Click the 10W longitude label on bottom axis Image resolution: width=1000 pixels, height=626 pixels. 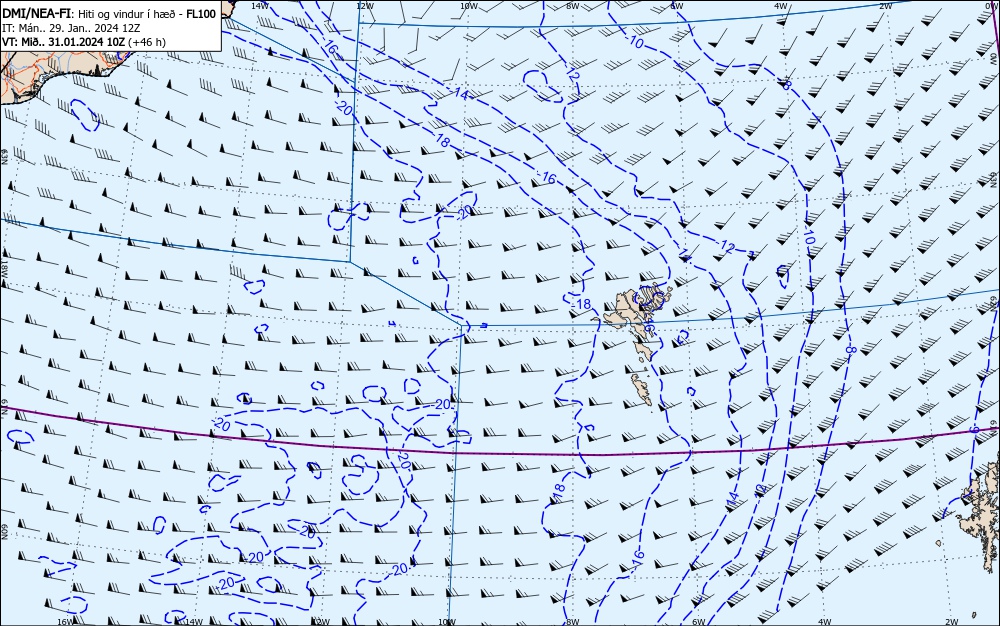point(447,622)
